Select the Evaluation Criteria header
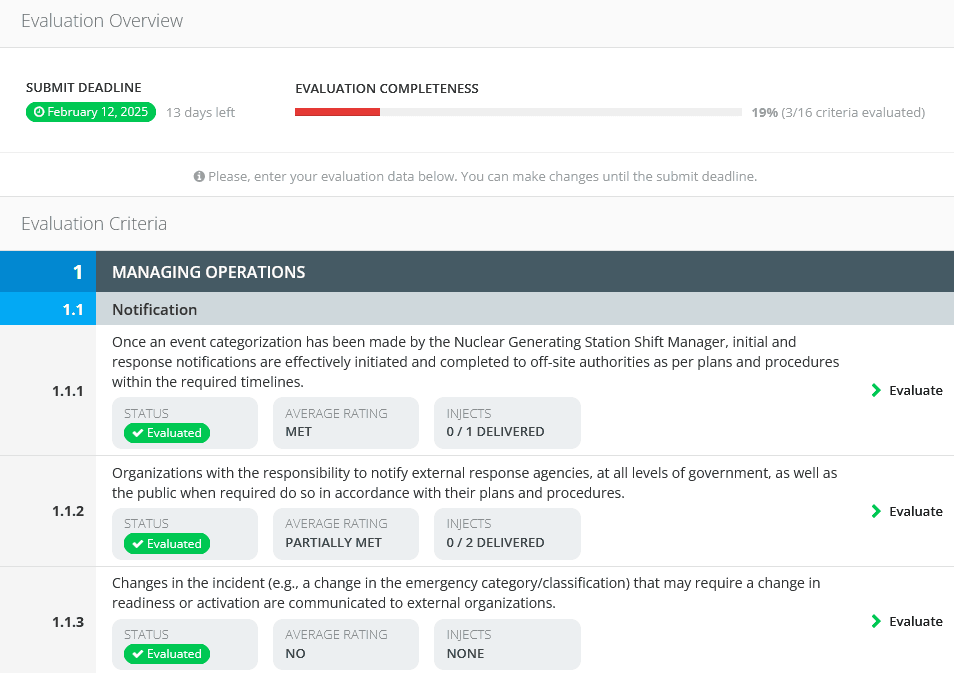This screenshot has height=673, width=954. [96, 223]
